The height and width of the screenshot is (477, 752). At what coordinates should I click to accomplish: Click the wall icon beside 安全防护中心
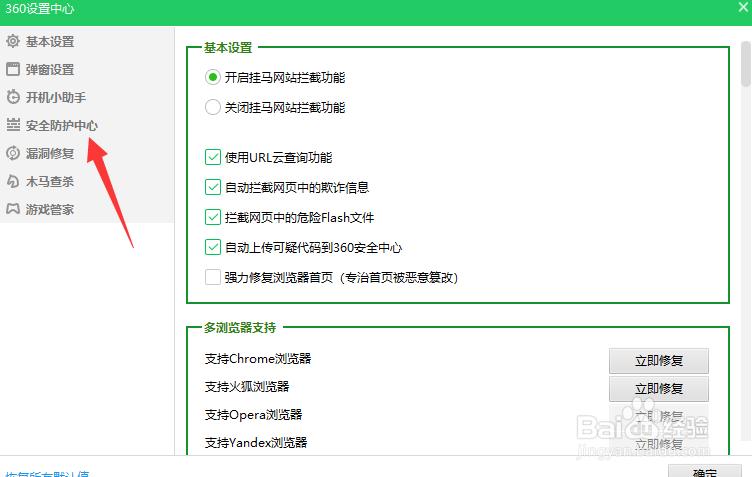click(x=13, y=125)
